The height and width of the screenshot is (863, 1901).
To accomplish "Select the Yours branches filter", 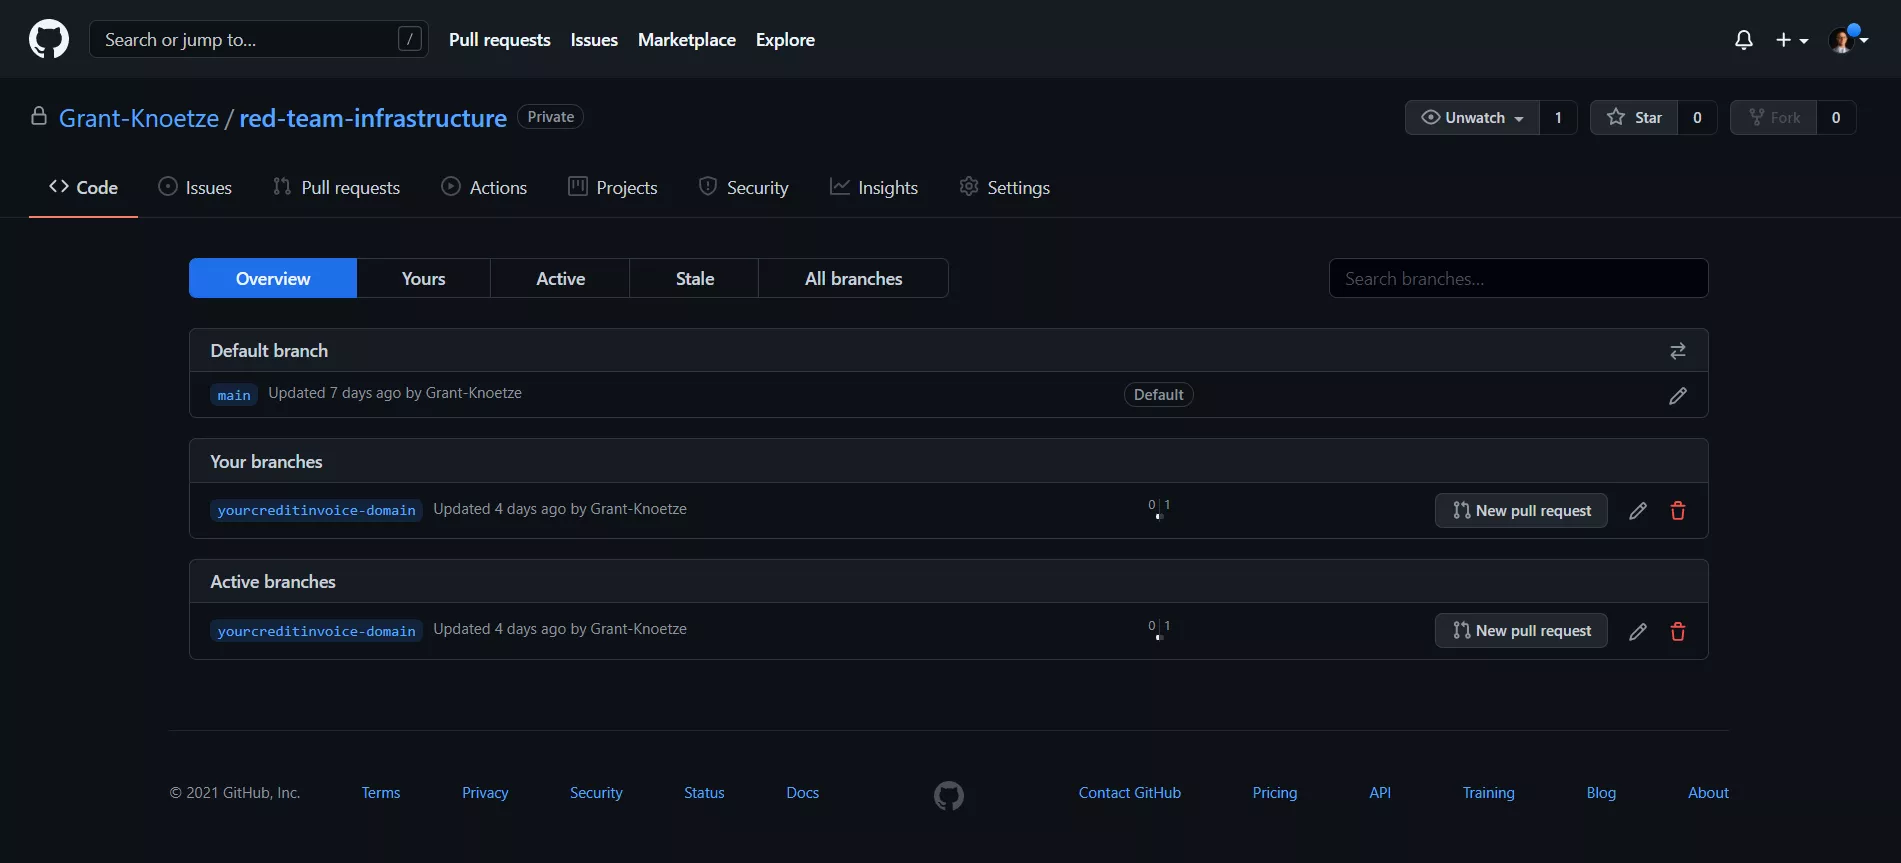I will pyautogui.click(x=424, y=278).
